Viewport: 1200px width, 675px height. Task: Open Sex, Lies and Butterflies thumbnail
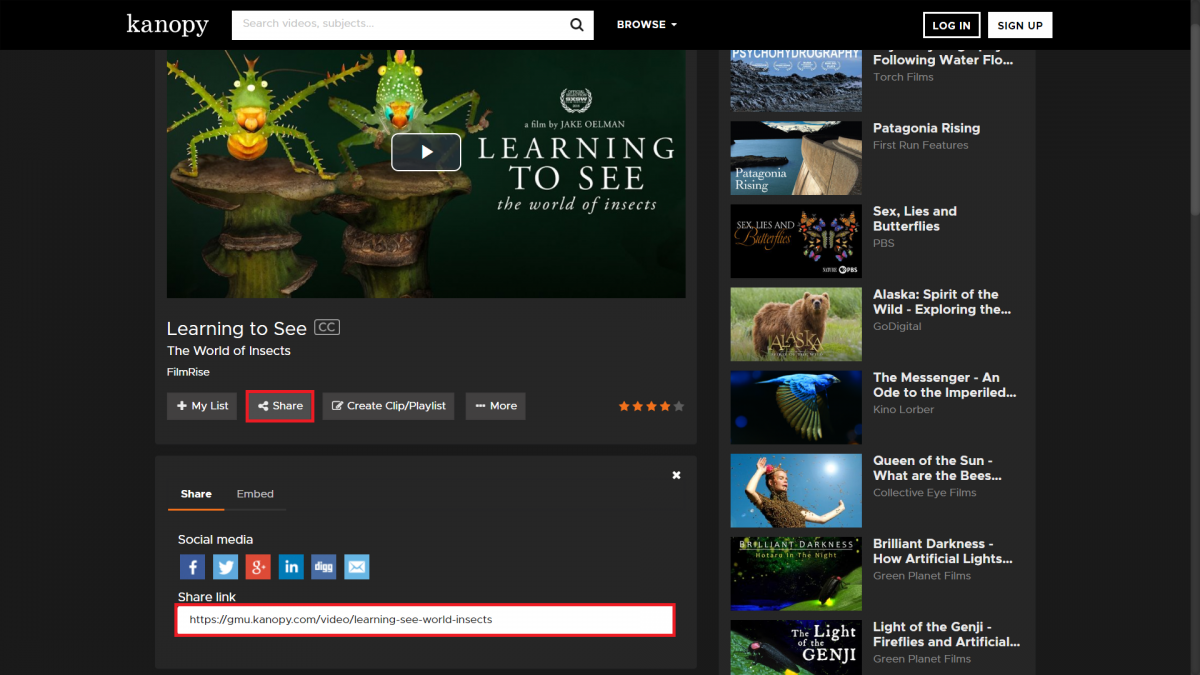pyautogui.click(x=795, y=241)
